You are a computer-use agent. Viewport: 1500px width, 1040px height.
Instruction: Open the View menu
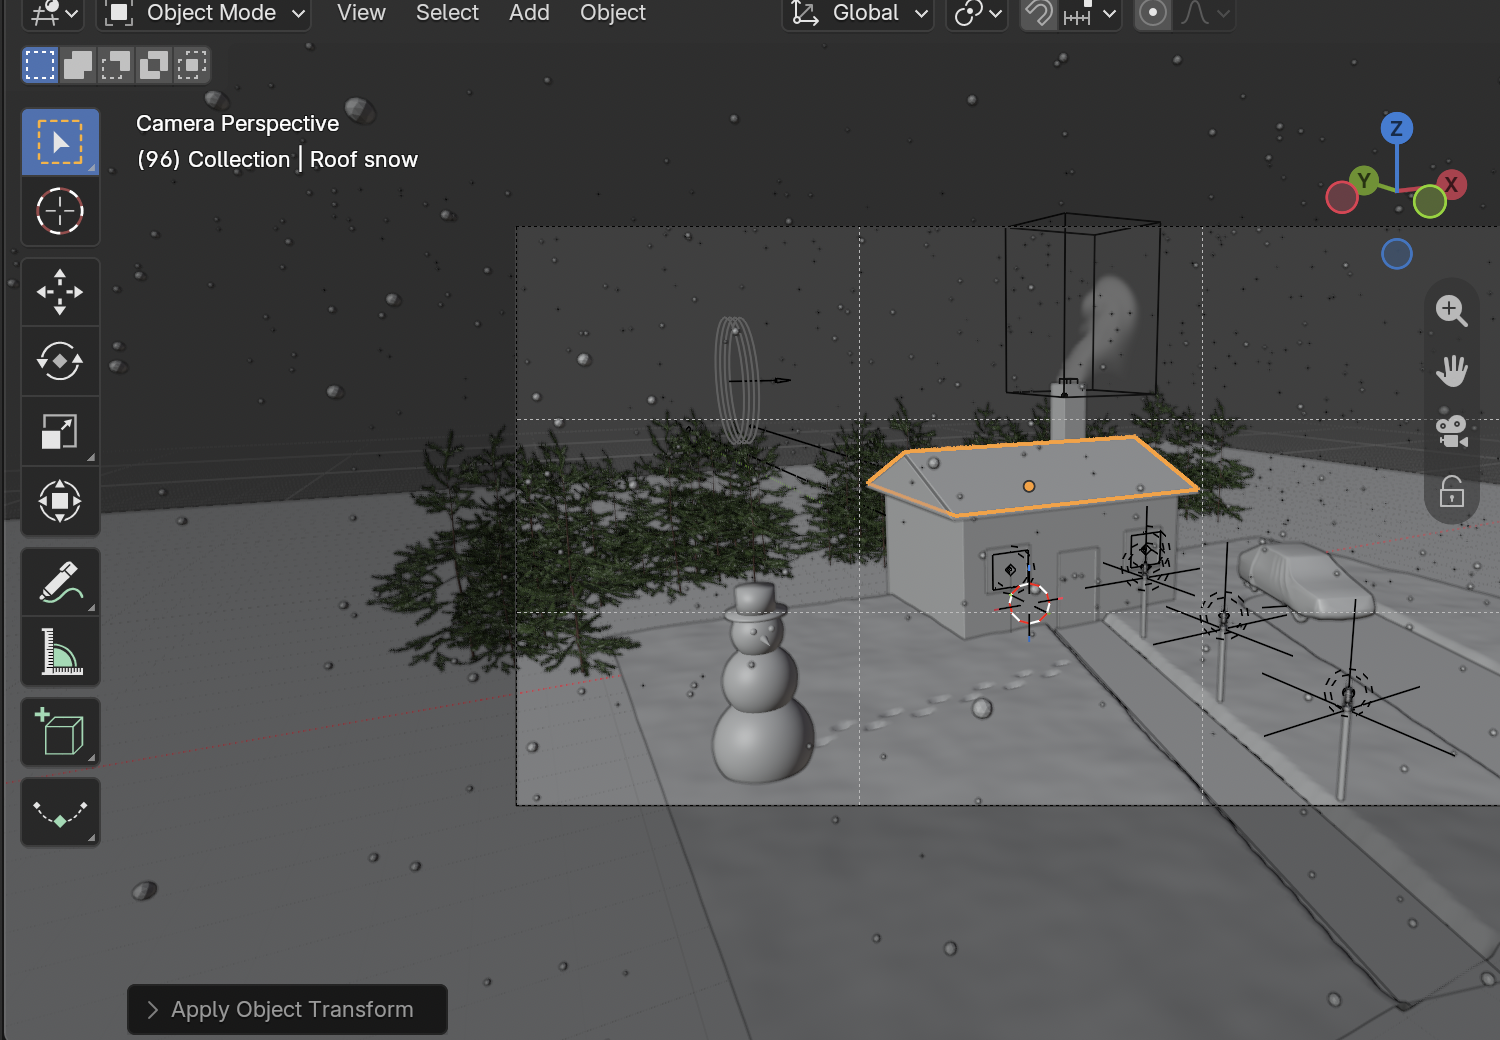(361, 13)
